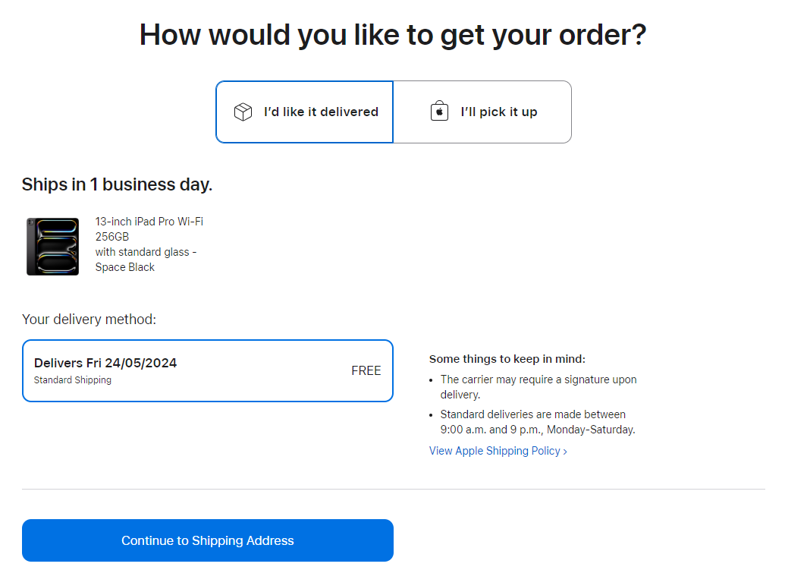Click the Apple shopping bag icon
The height and width of the screenshot is (570, 785).
click(439, 112)
